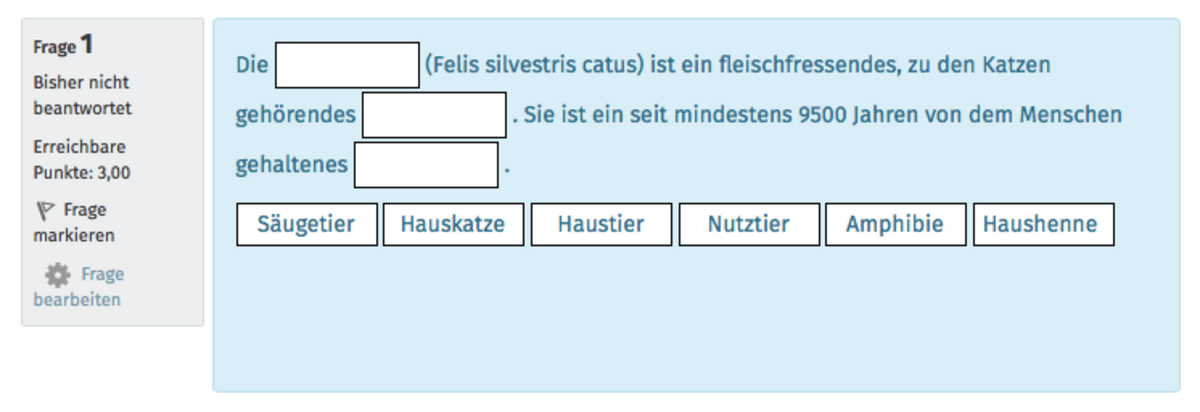This screenshot has width=1200, height=412.
Task: Click the Erreichbare Punkte 3,00 label
Action: (x=81, y=159)
